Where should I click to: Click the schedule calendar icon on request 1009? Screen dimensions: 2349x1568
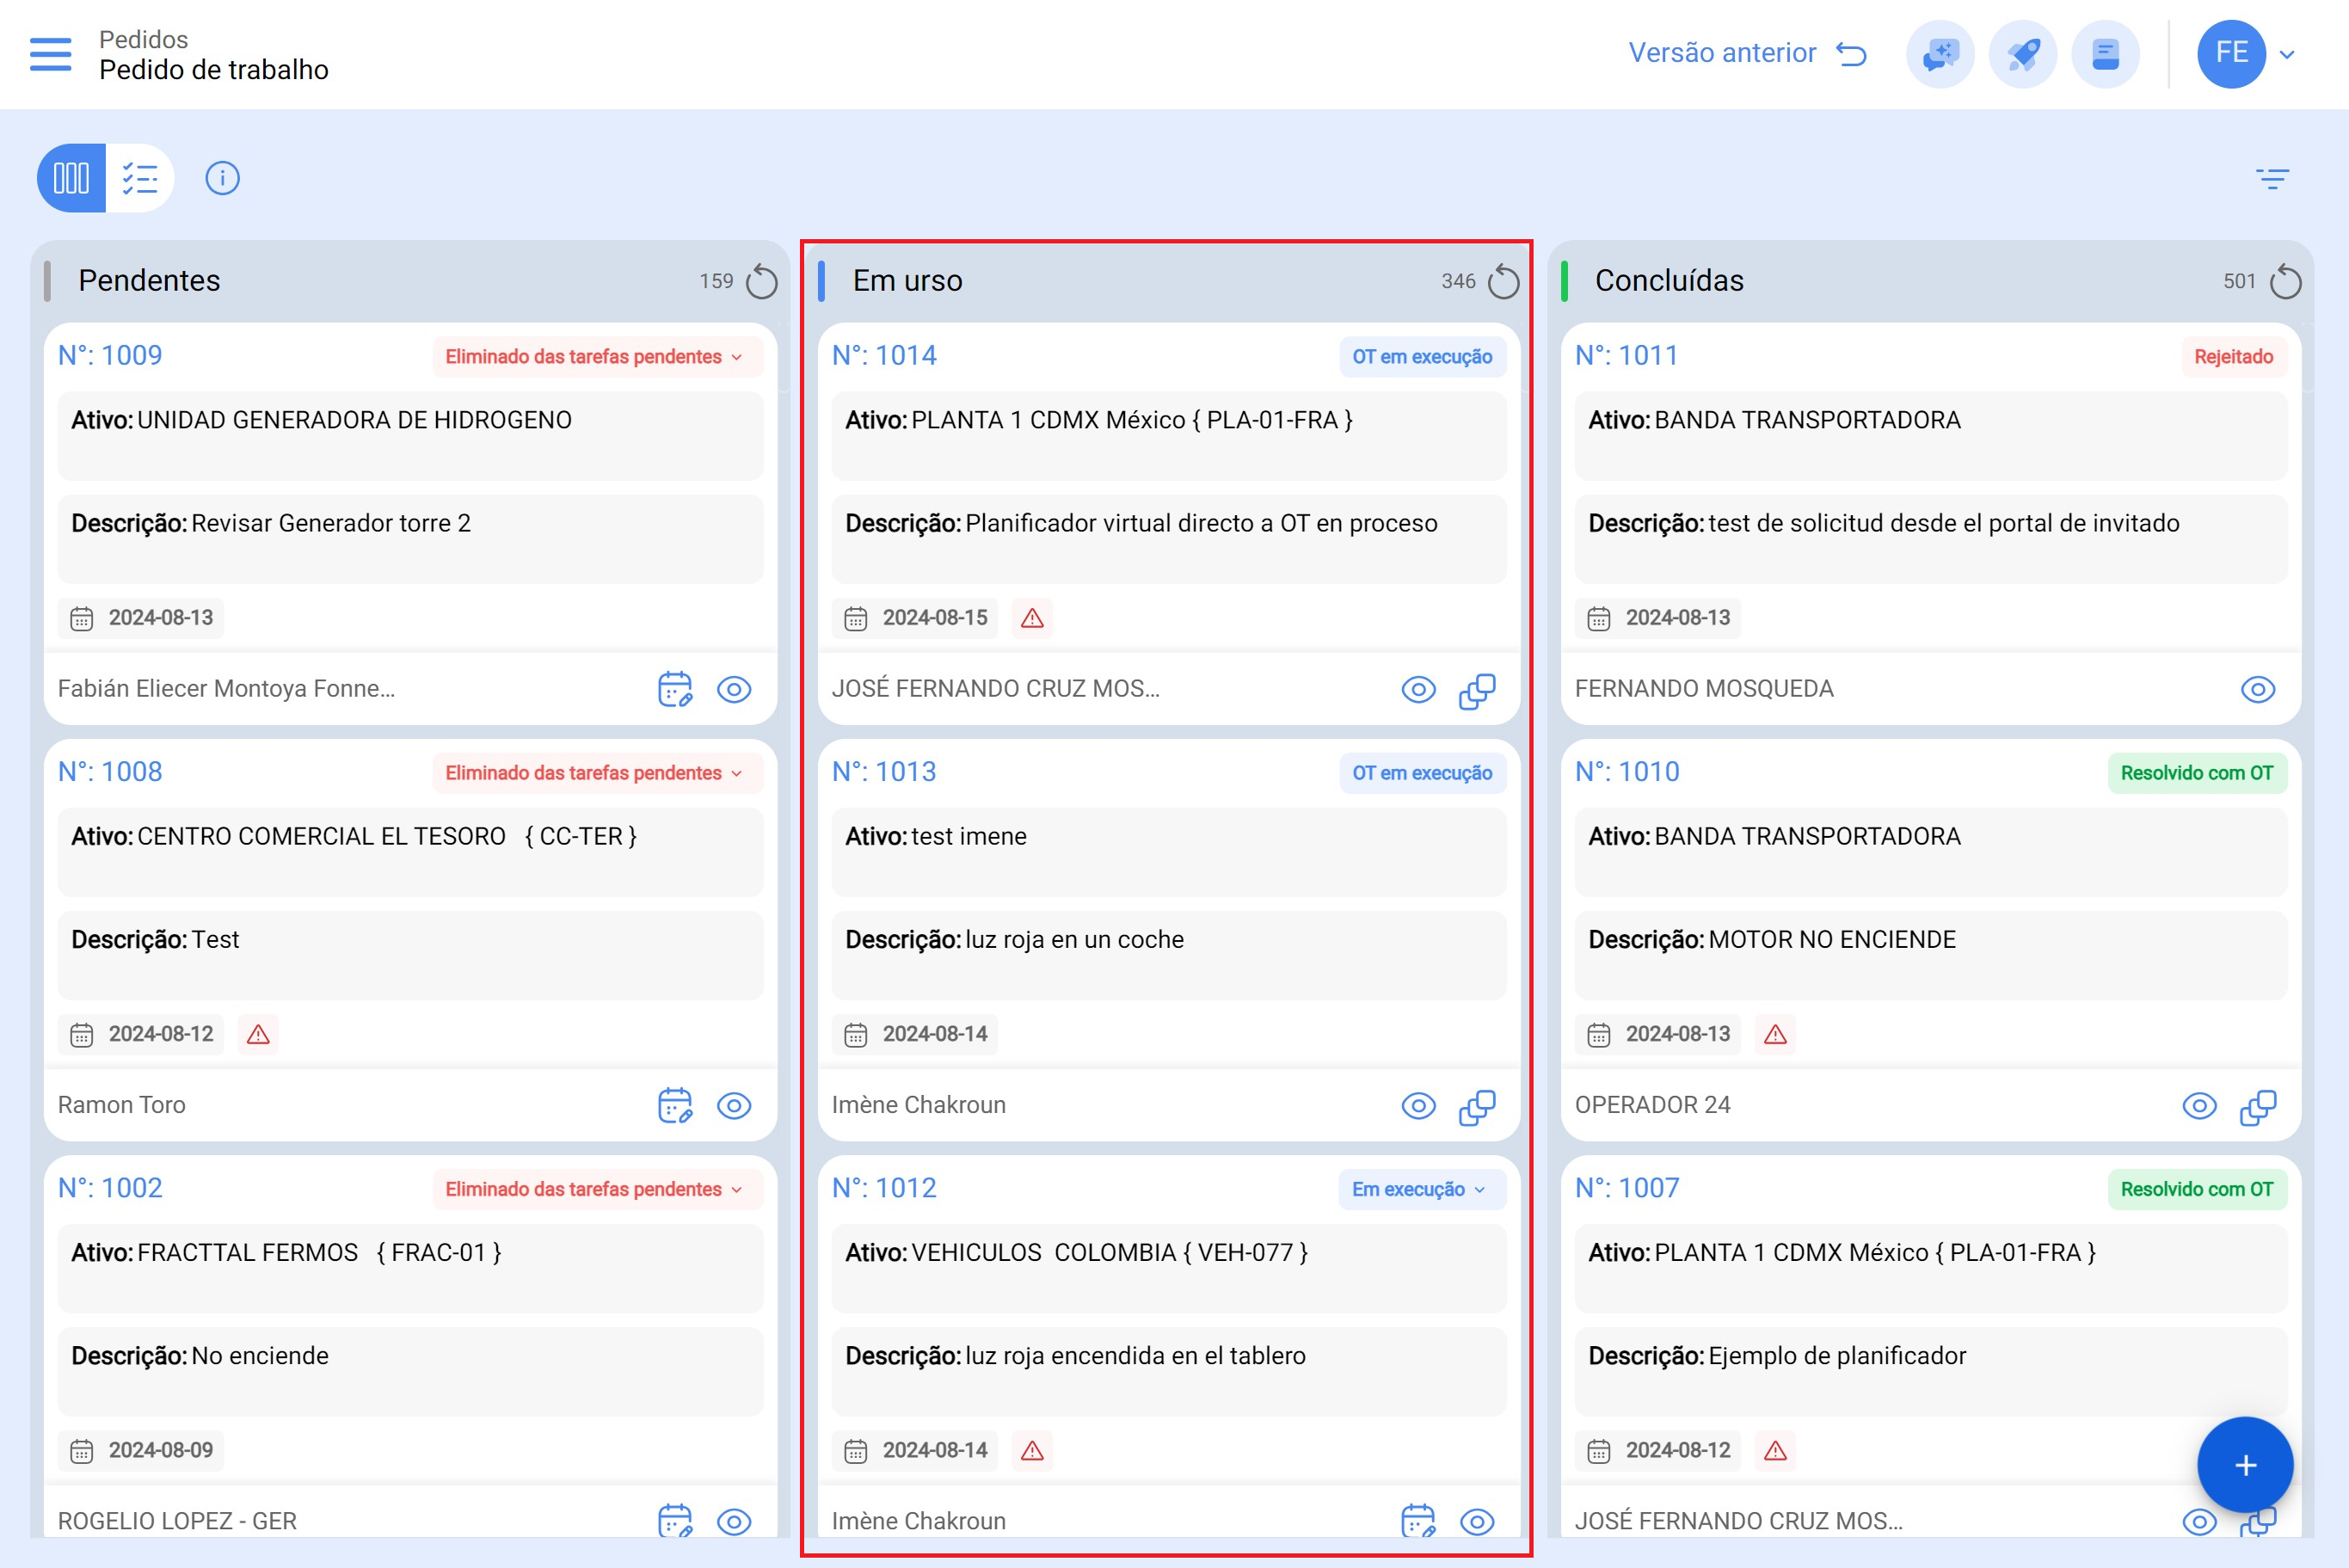point(675,689)
